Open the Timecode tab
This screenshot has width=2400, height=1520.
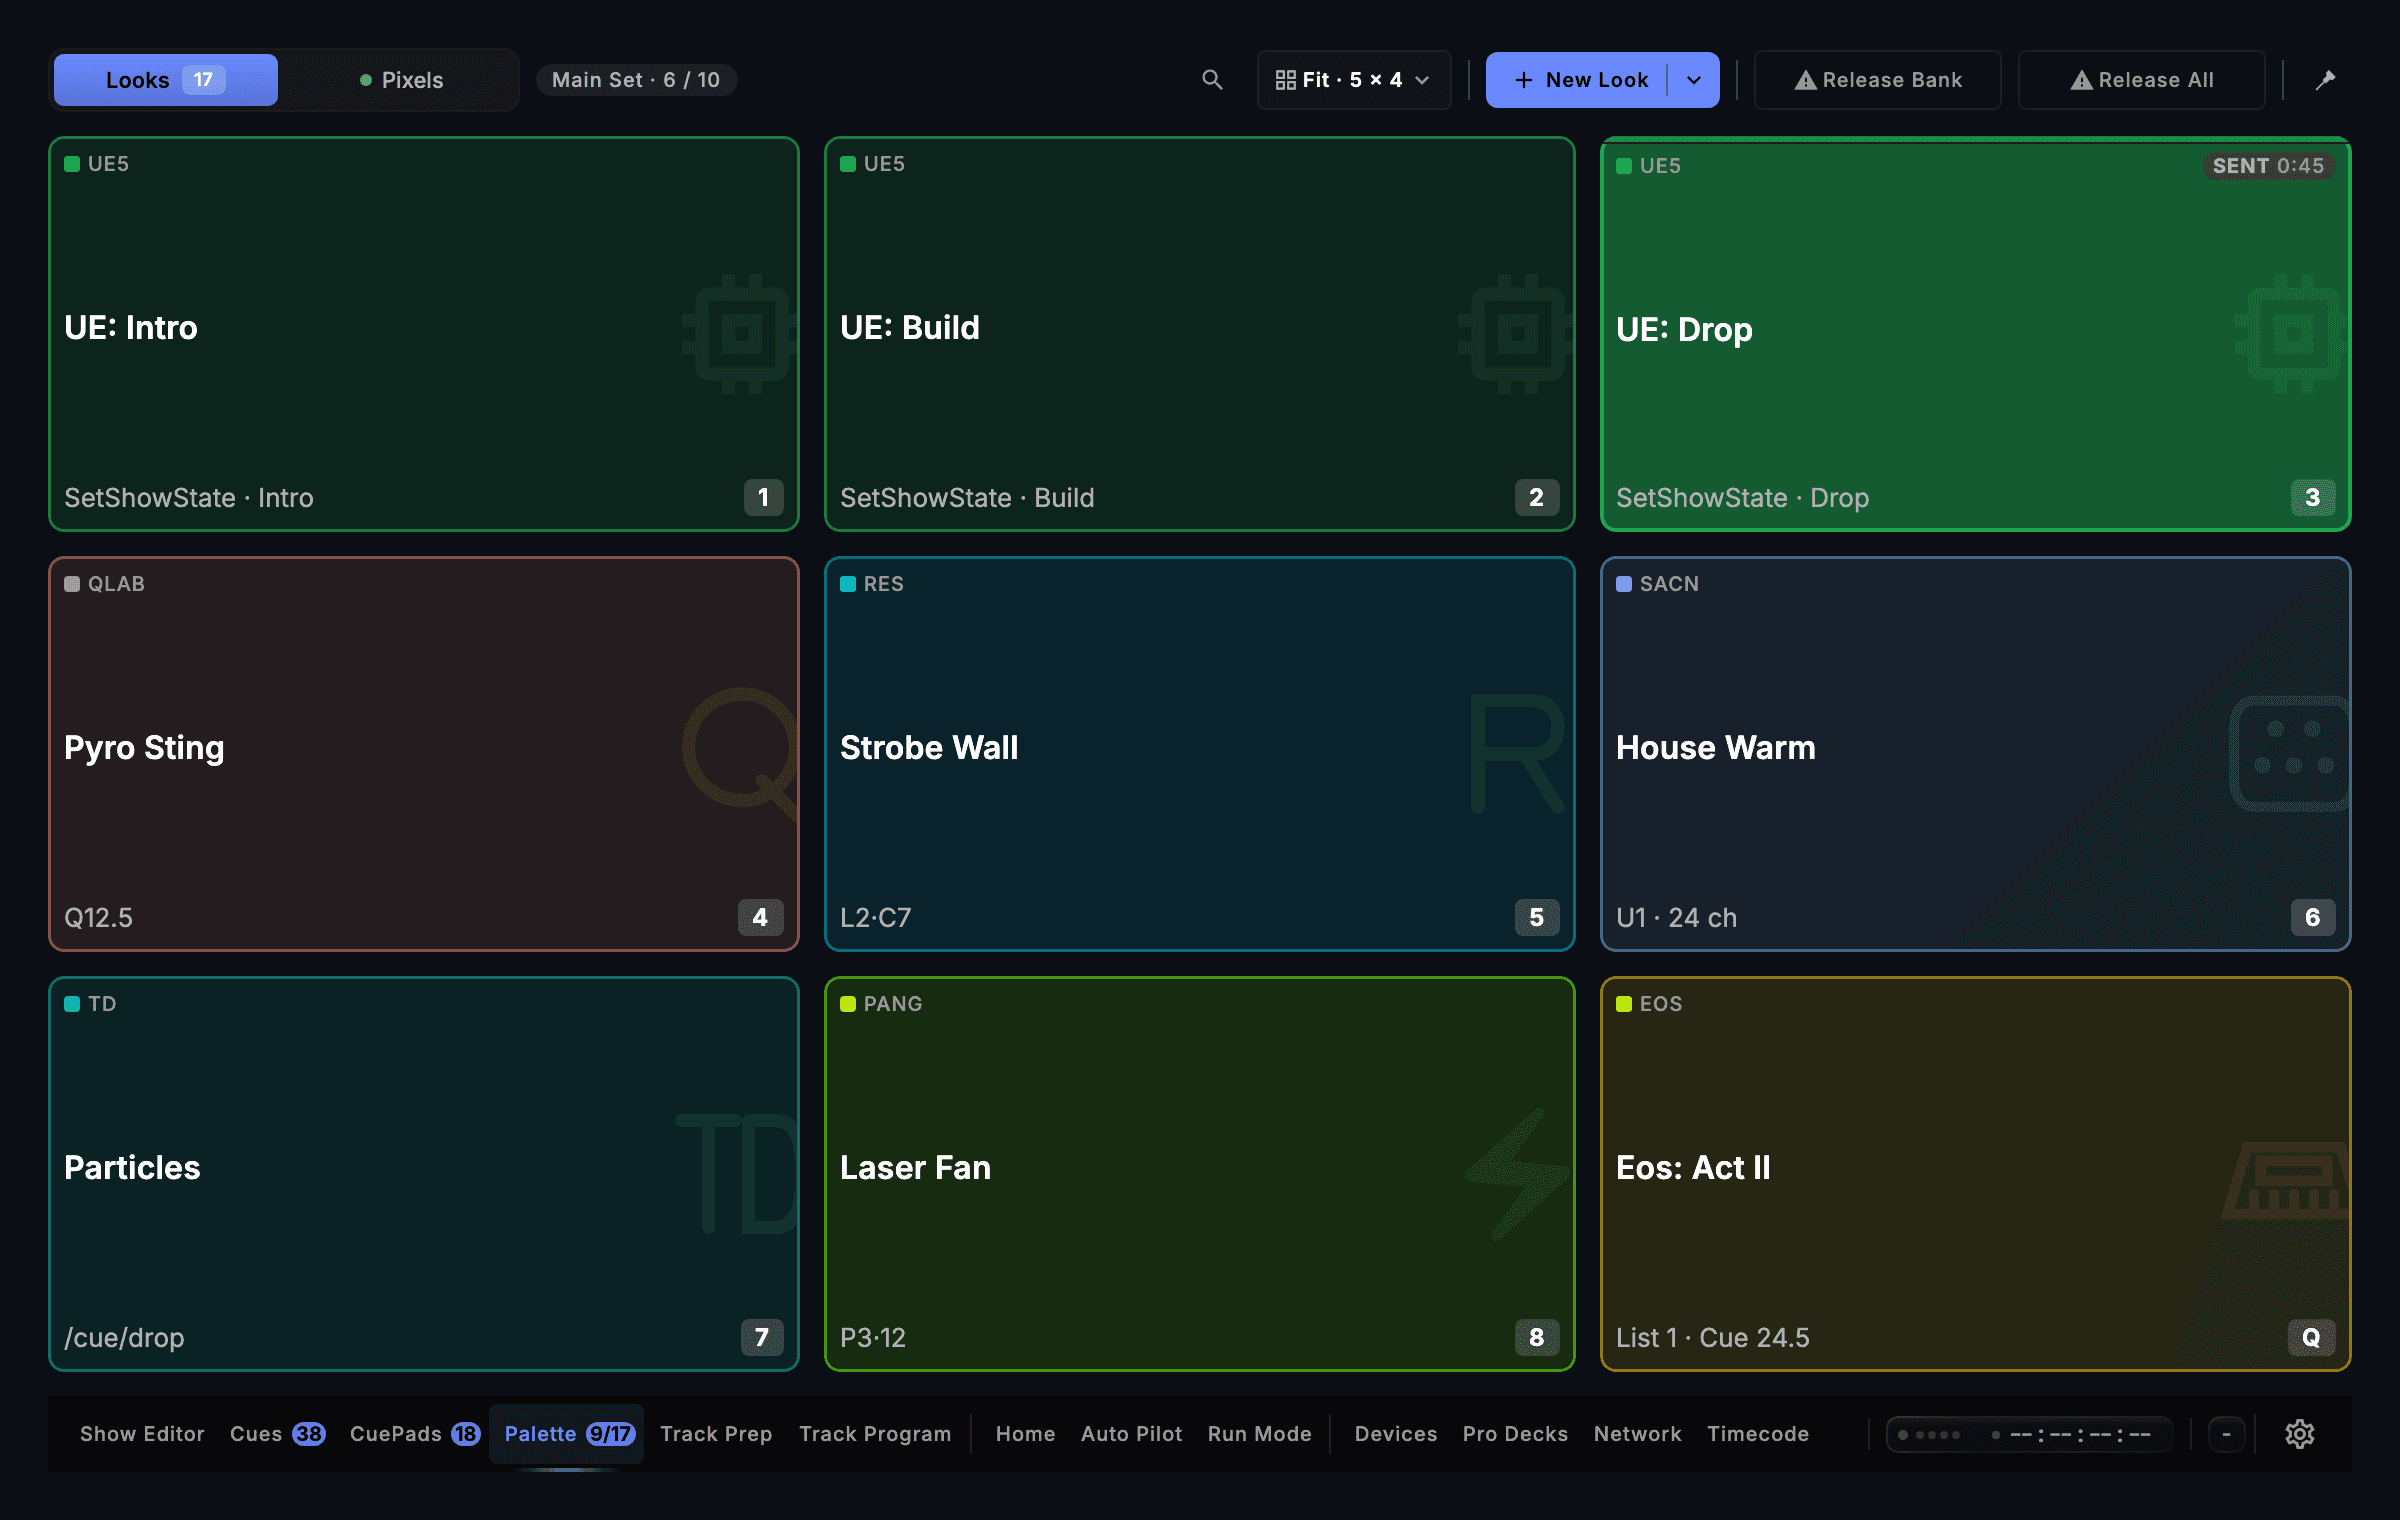1758,1434
